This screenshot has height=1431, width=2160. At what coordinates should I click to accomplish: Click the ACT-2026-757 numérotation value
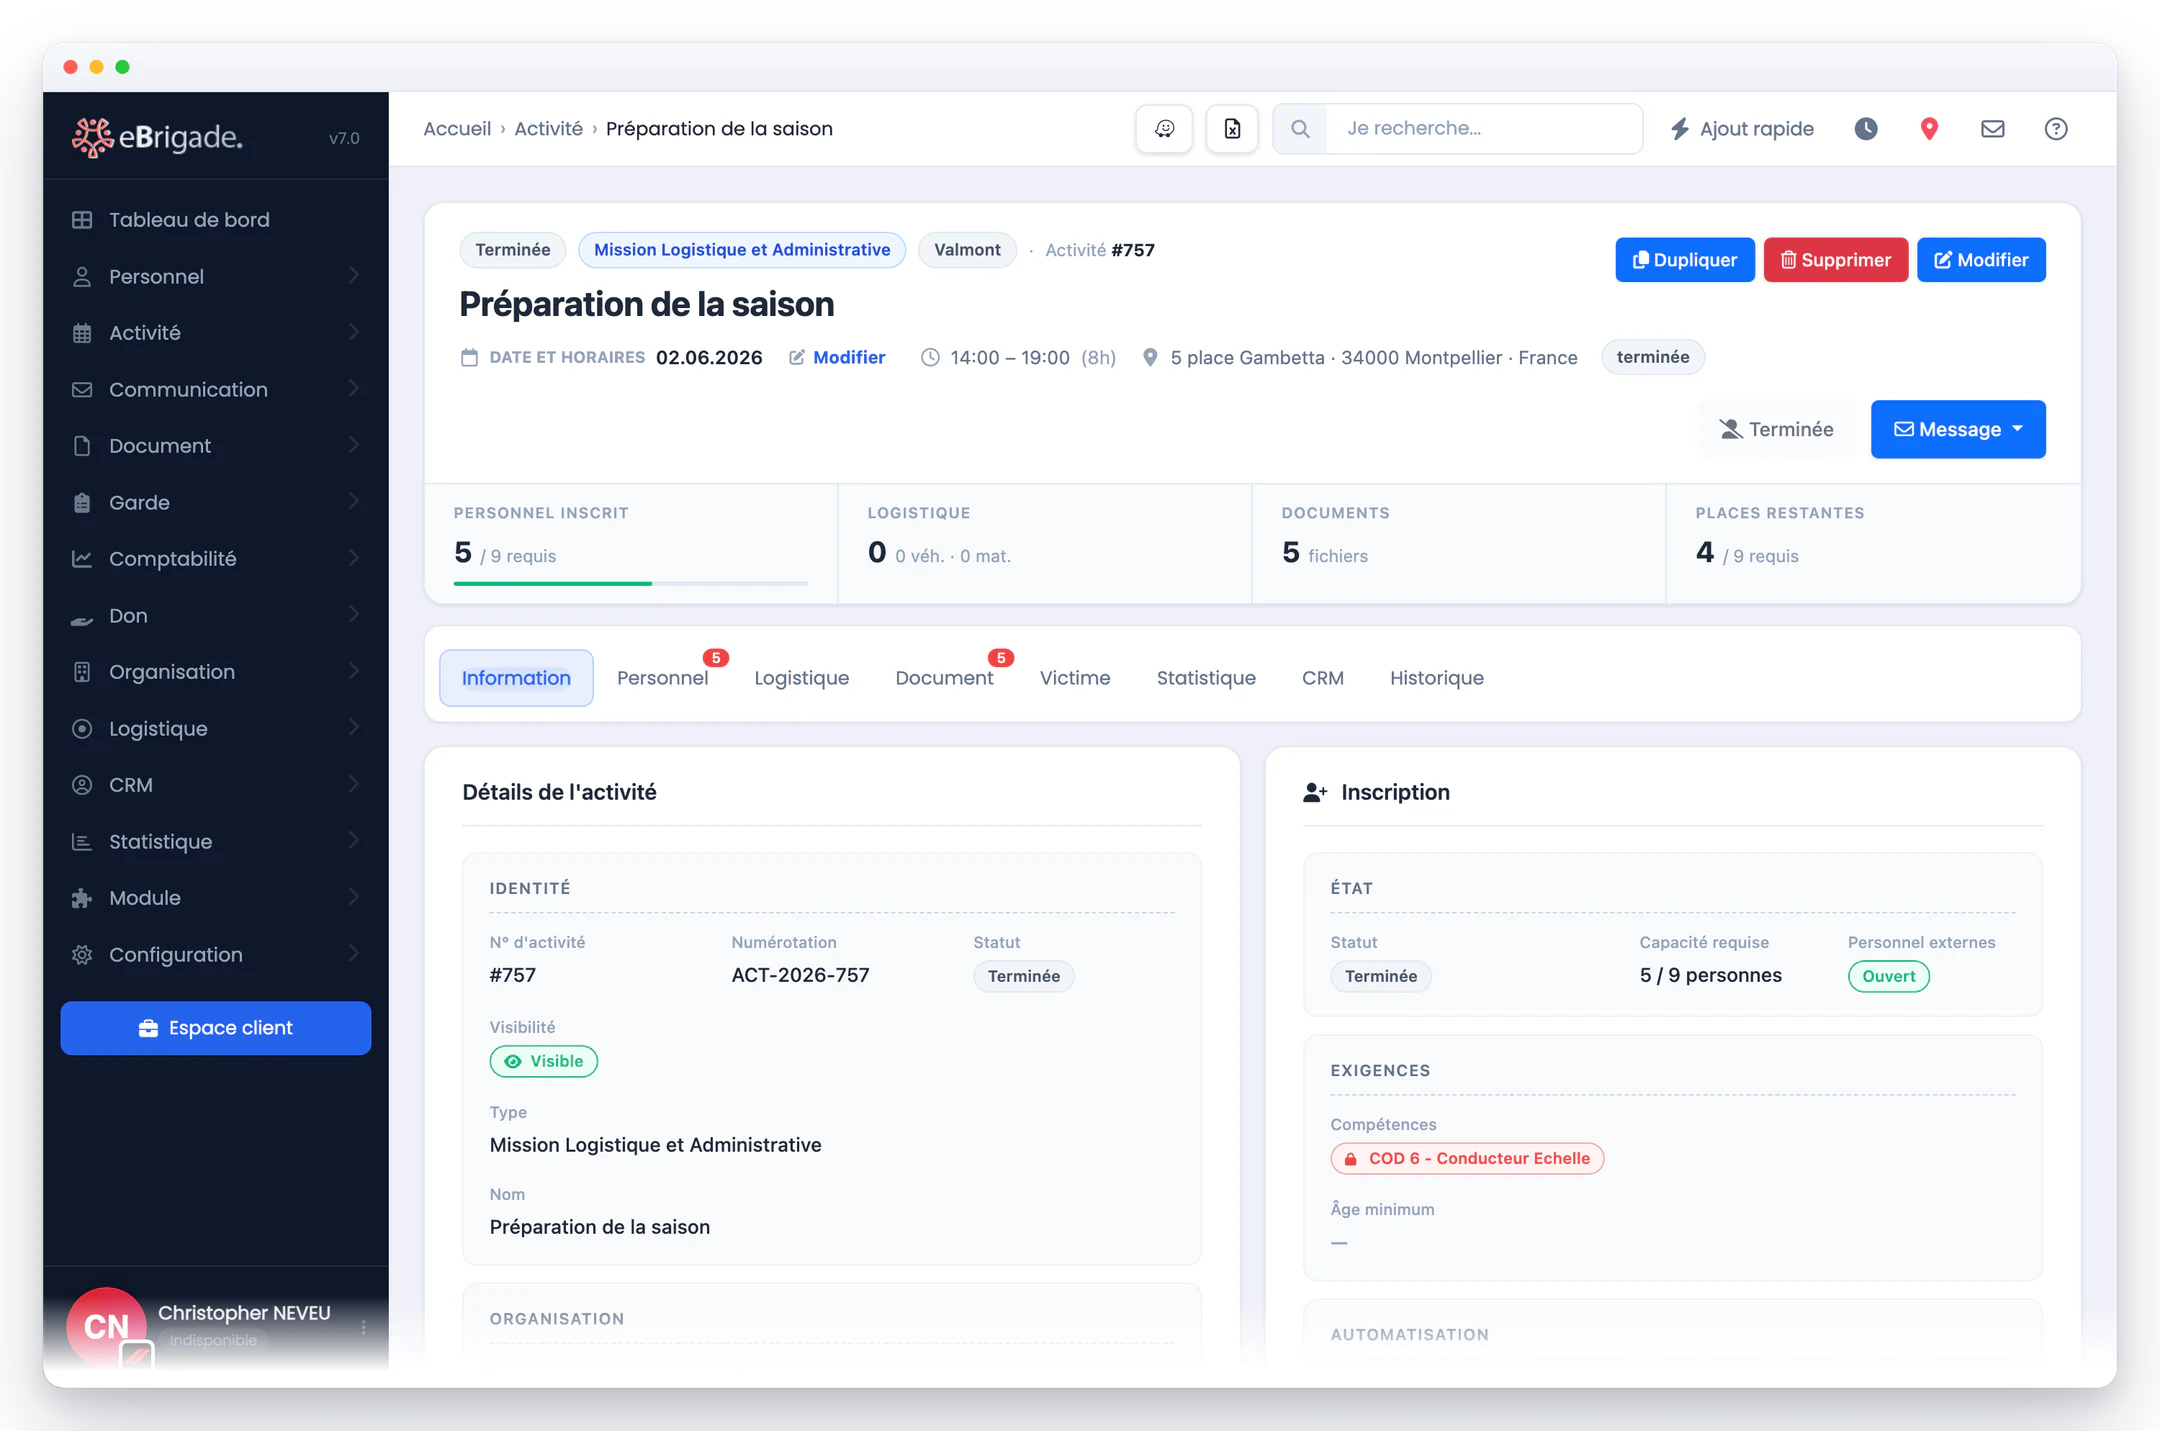[800, 975]
